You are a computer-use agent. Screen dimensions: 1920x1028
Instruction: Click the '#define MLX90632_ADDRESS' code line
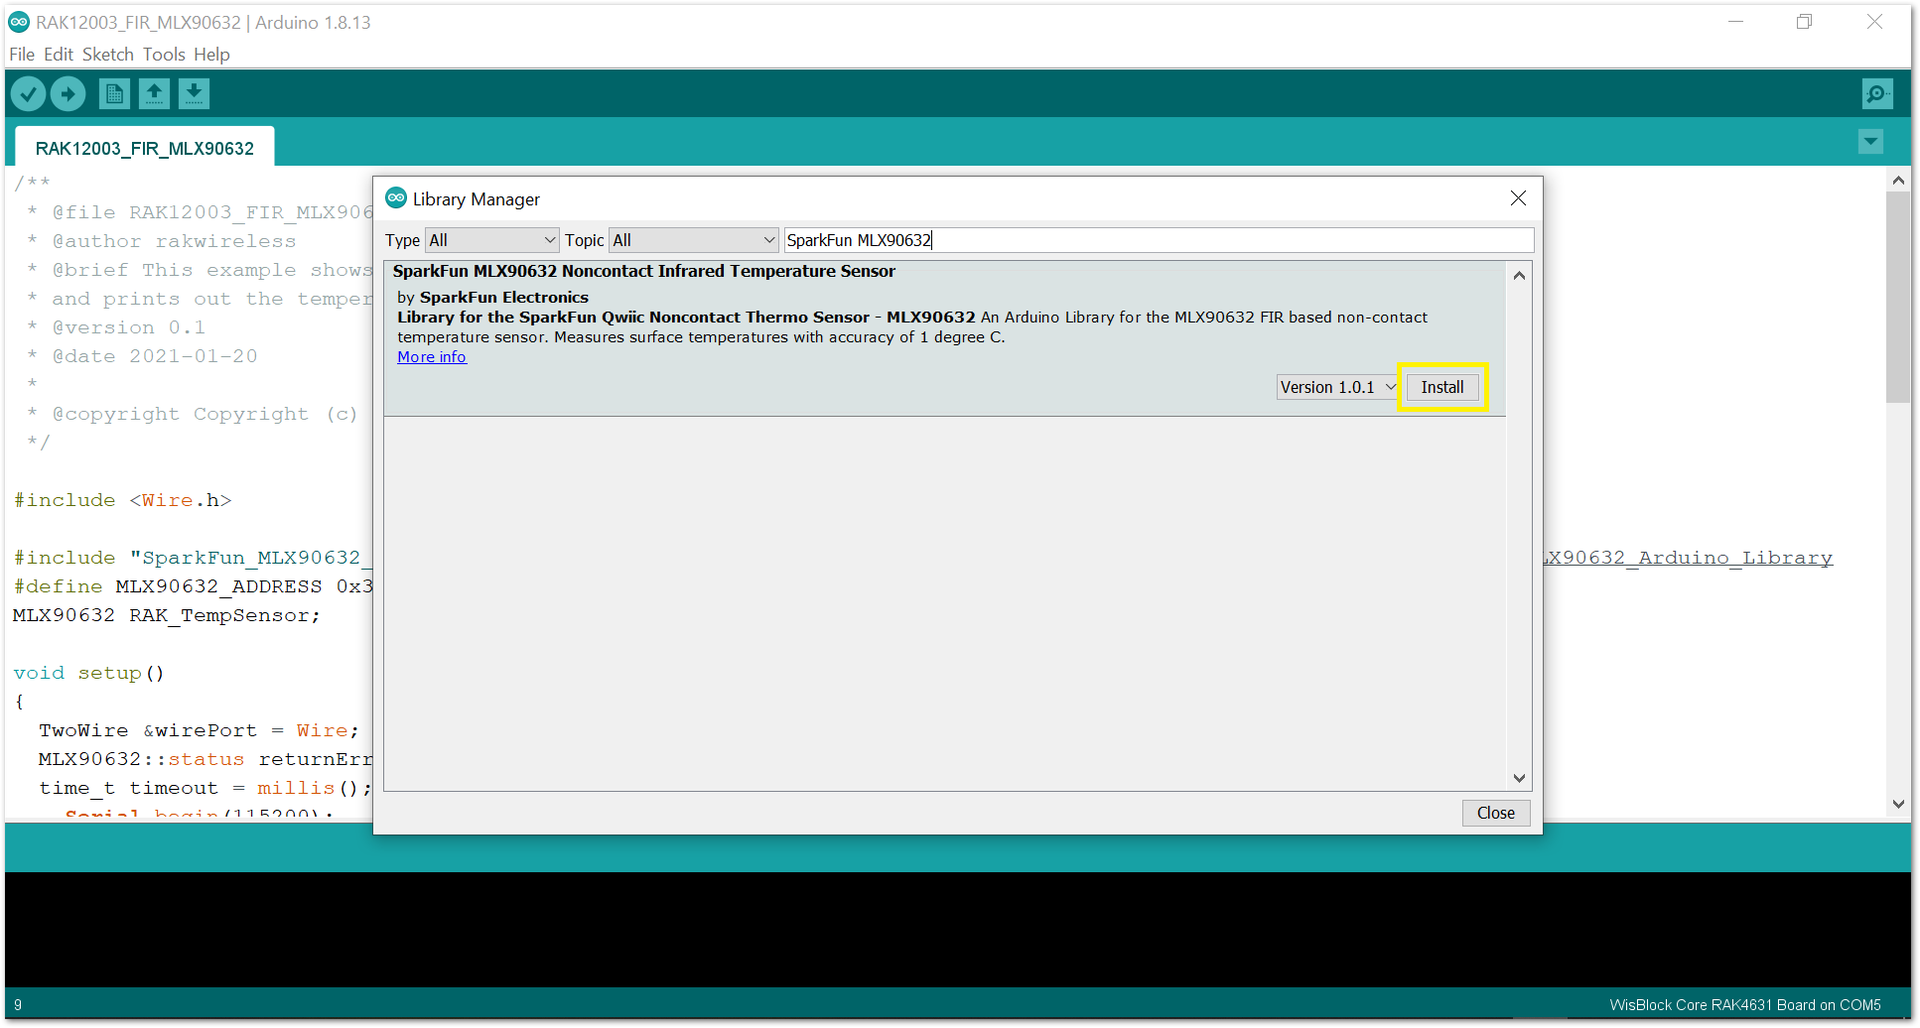193,586
